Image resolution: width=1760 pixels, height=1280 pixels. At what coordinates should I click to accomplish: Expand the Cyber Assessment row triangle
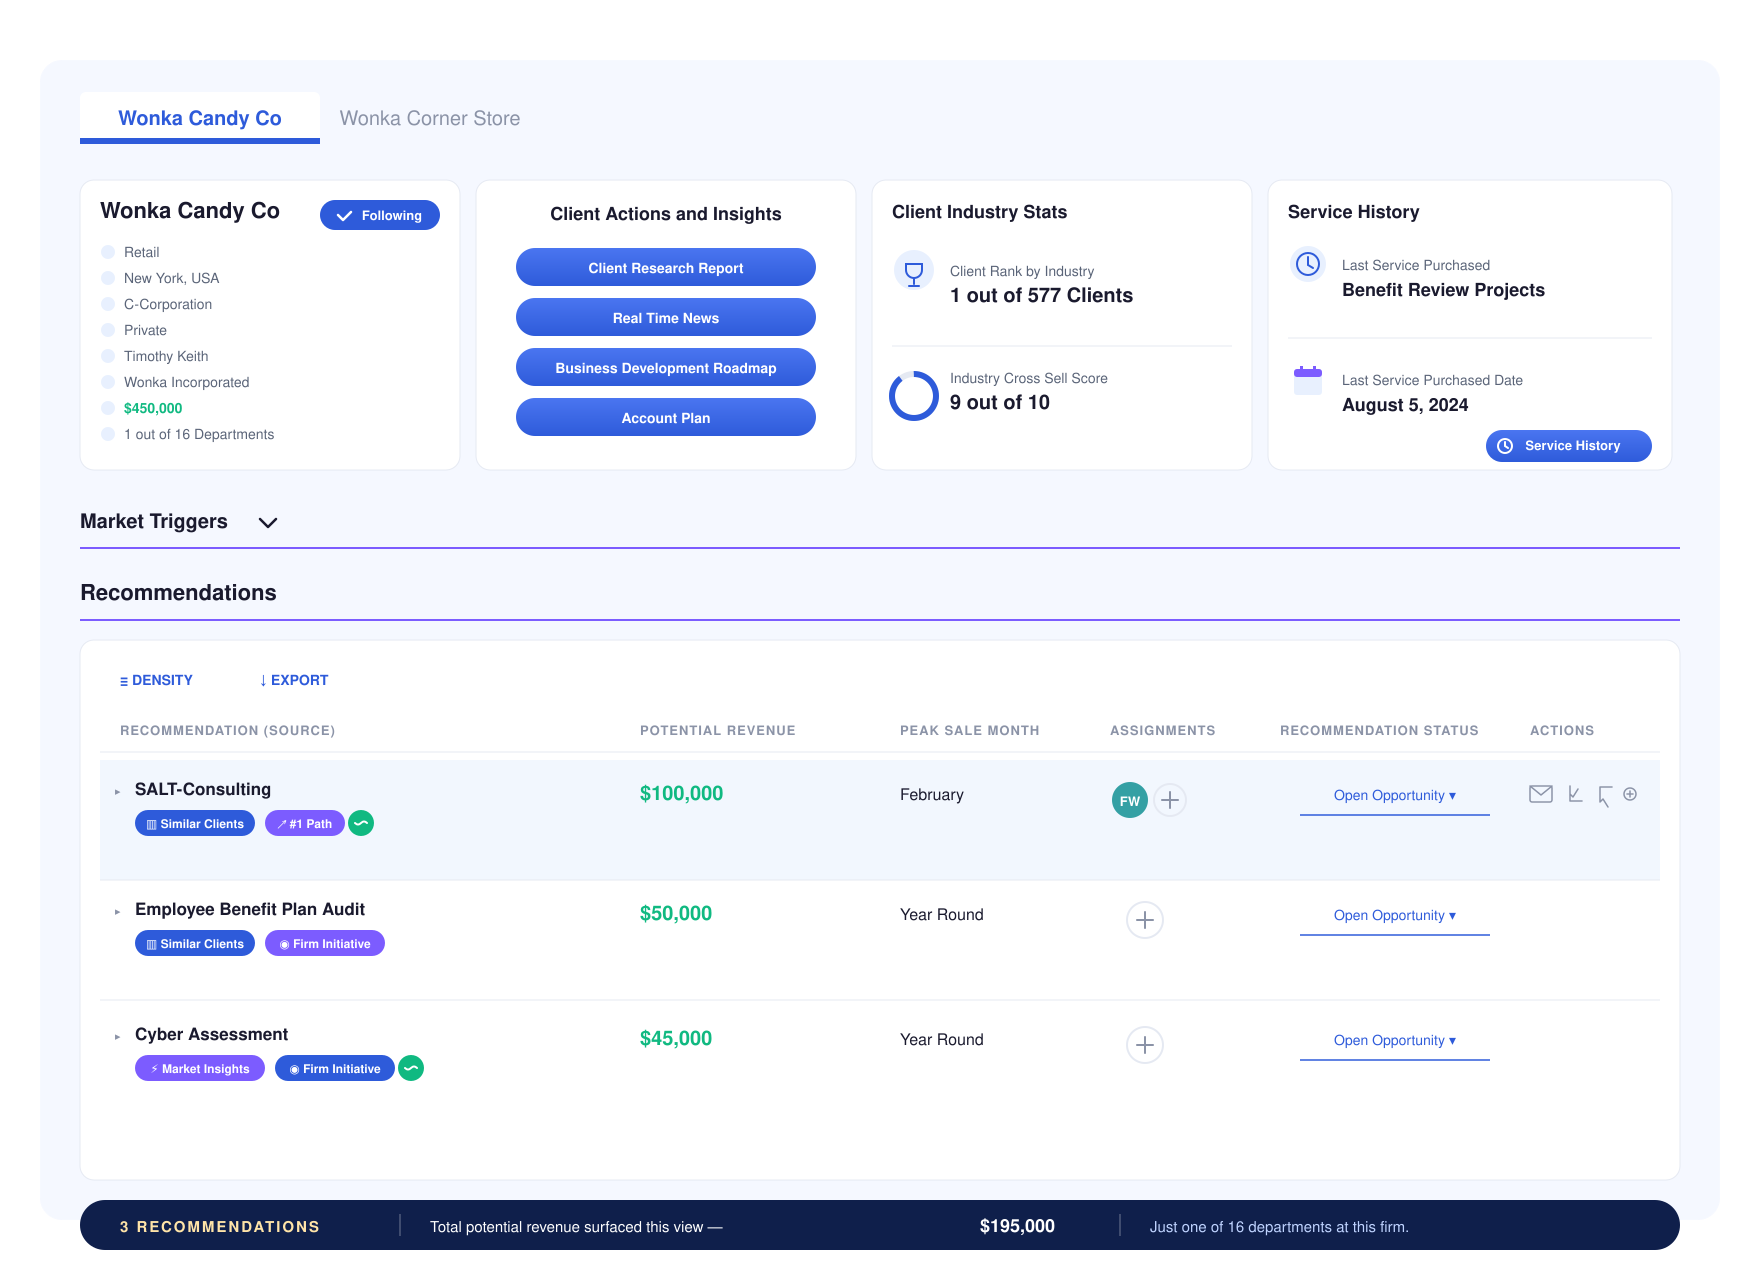coord(117,1037)
